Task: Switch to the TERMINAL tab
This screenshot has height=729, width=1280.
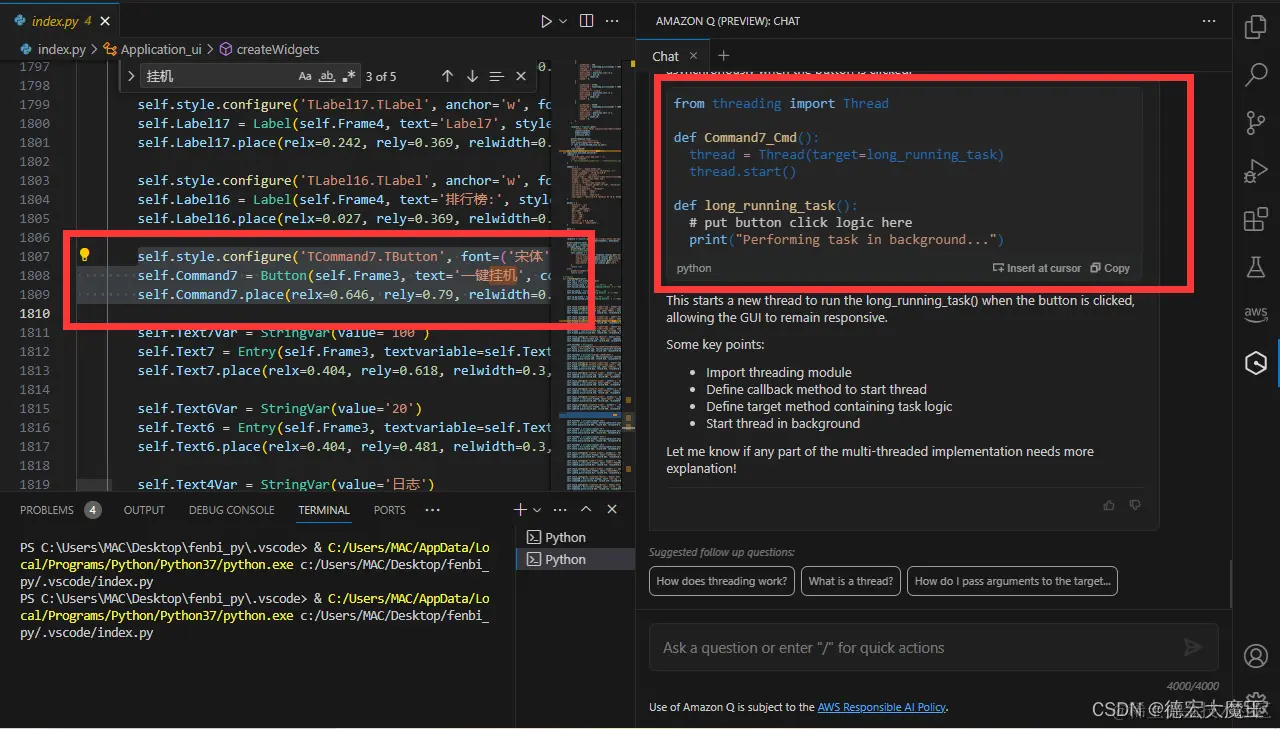Action: pos(324,510)
